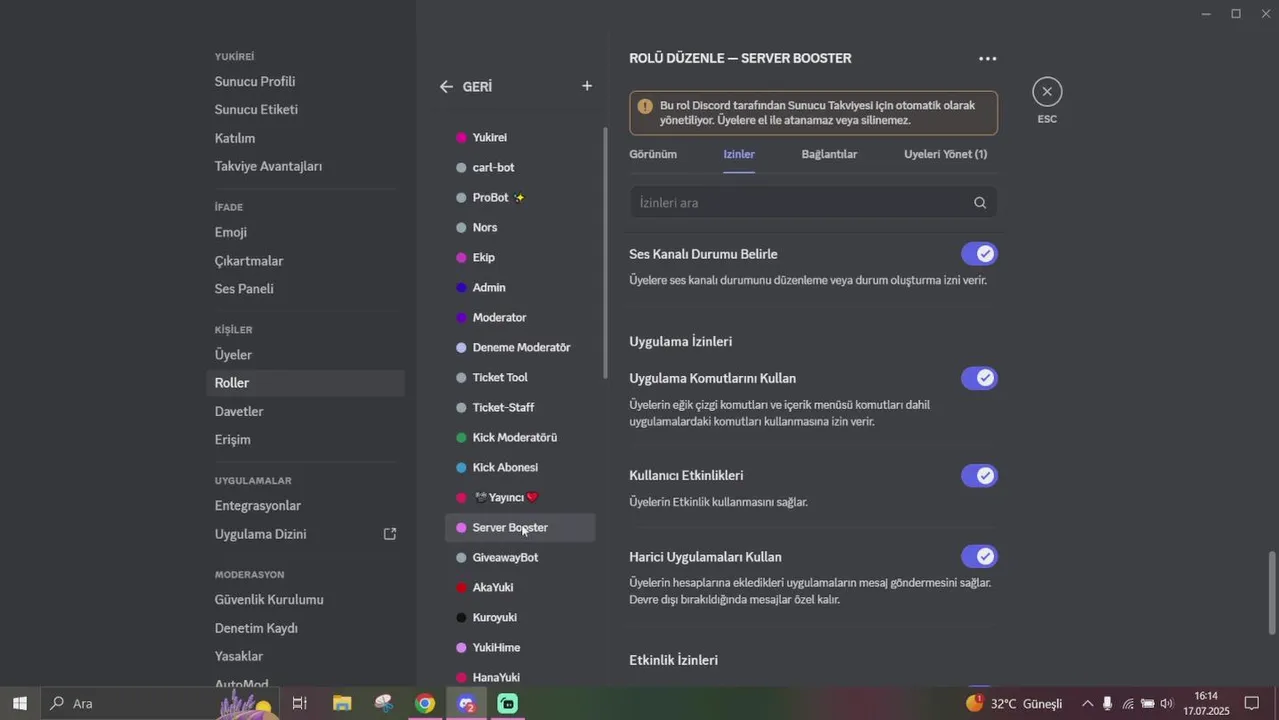The width and height of the screenshot is (1279, 720).
Task: Click the permissions panel scrollbar thumb
Action: tap(1272, 593)
